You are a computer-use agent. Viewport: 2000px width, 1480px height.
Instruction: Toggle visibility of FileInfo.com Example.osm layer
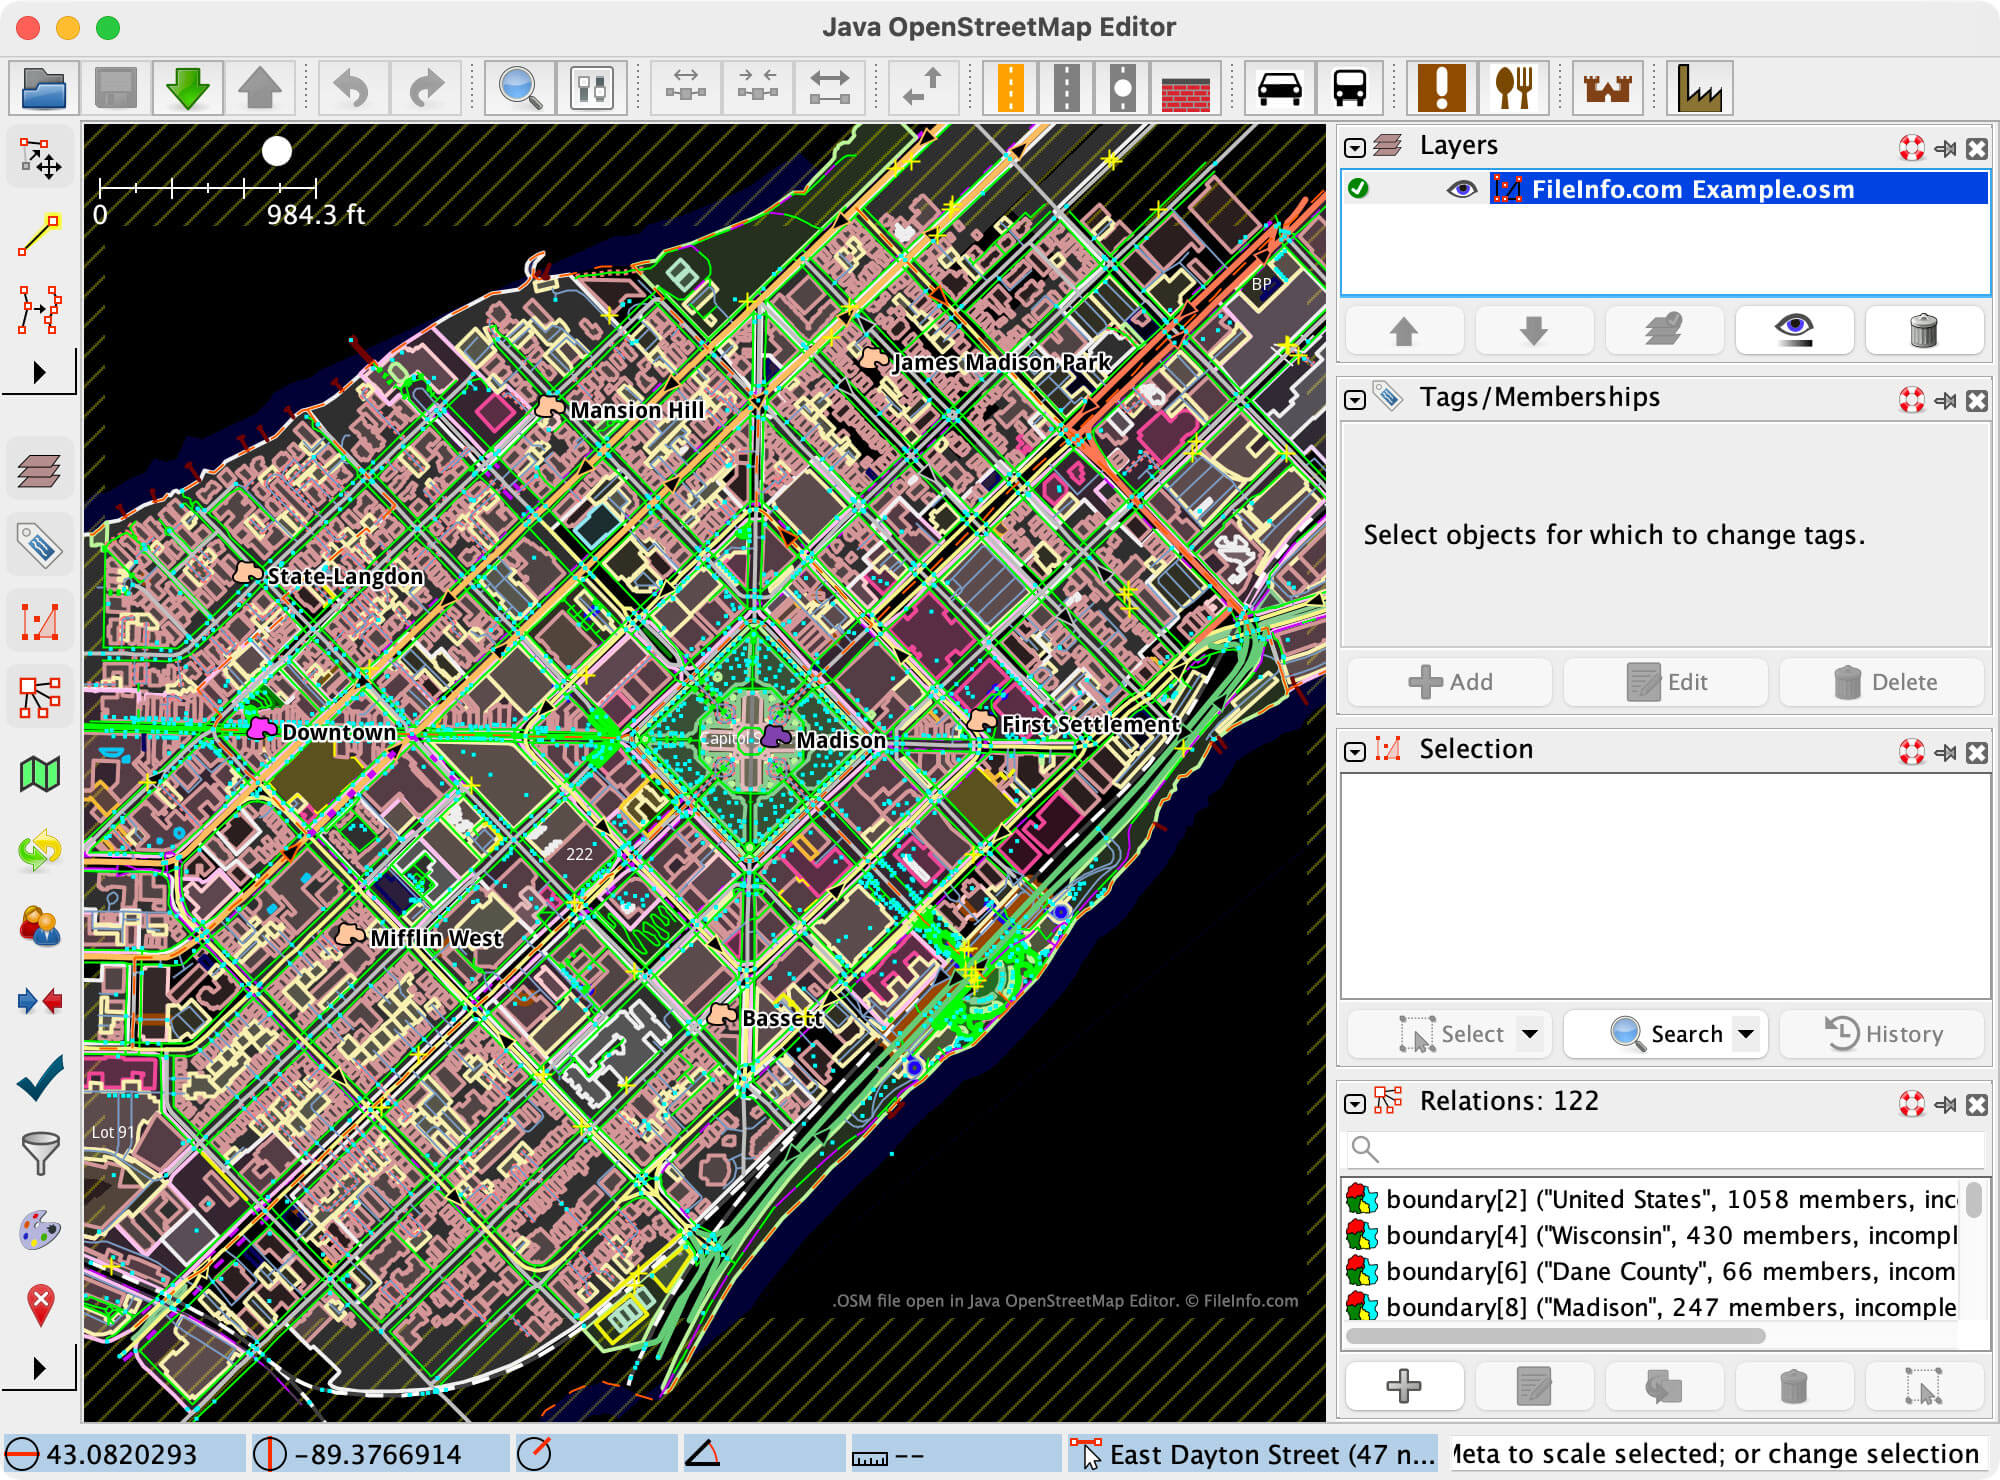pos(1463,189)
